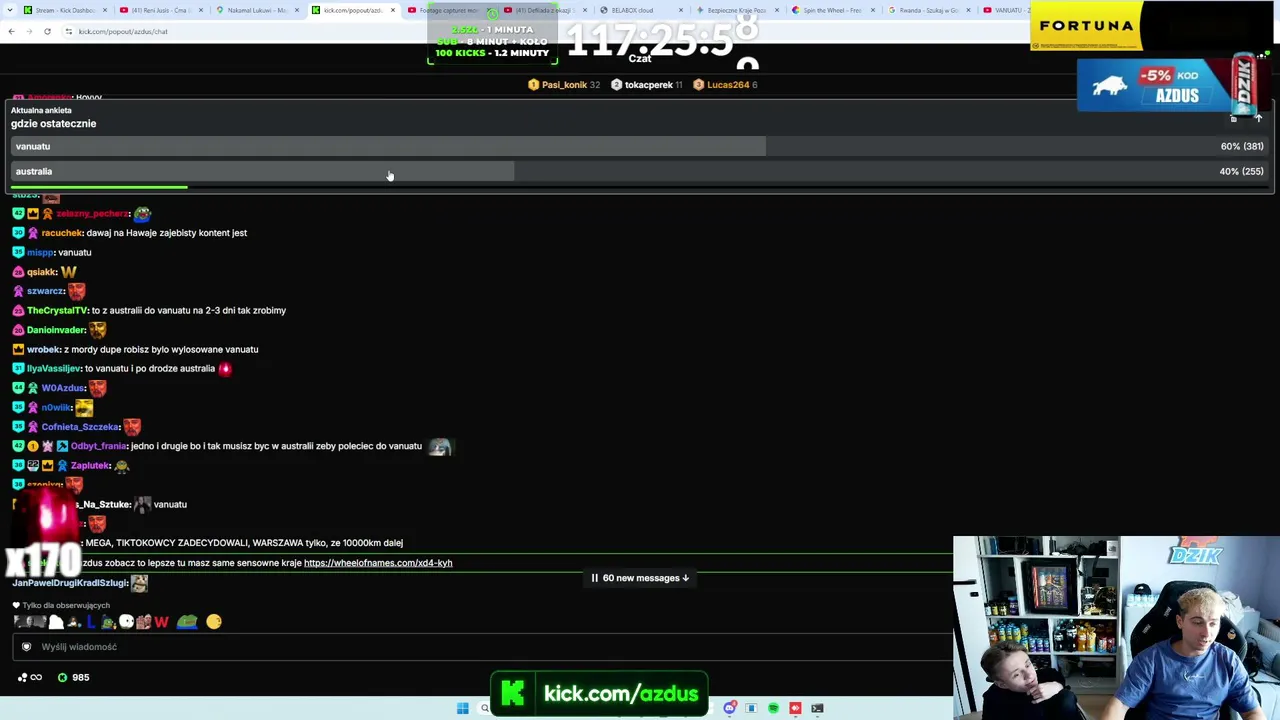The image size is (1280, 720).
Task: Click TheCrystalTV username in chat
Action: pyautogui.click(x=58, y=311)
